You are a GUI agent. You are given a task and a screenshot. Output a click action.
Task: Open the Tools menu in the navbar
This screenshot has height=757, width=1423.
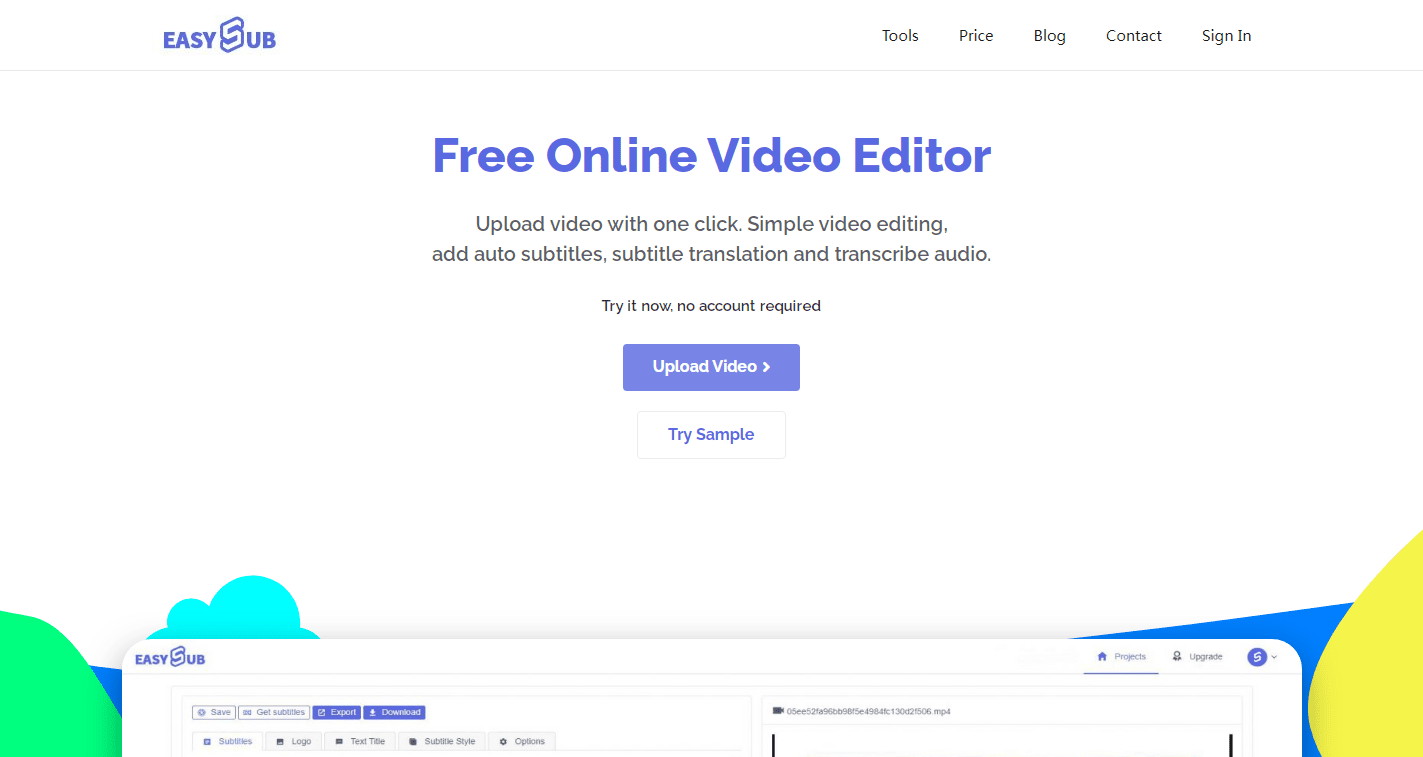click(x=899, y=35)
